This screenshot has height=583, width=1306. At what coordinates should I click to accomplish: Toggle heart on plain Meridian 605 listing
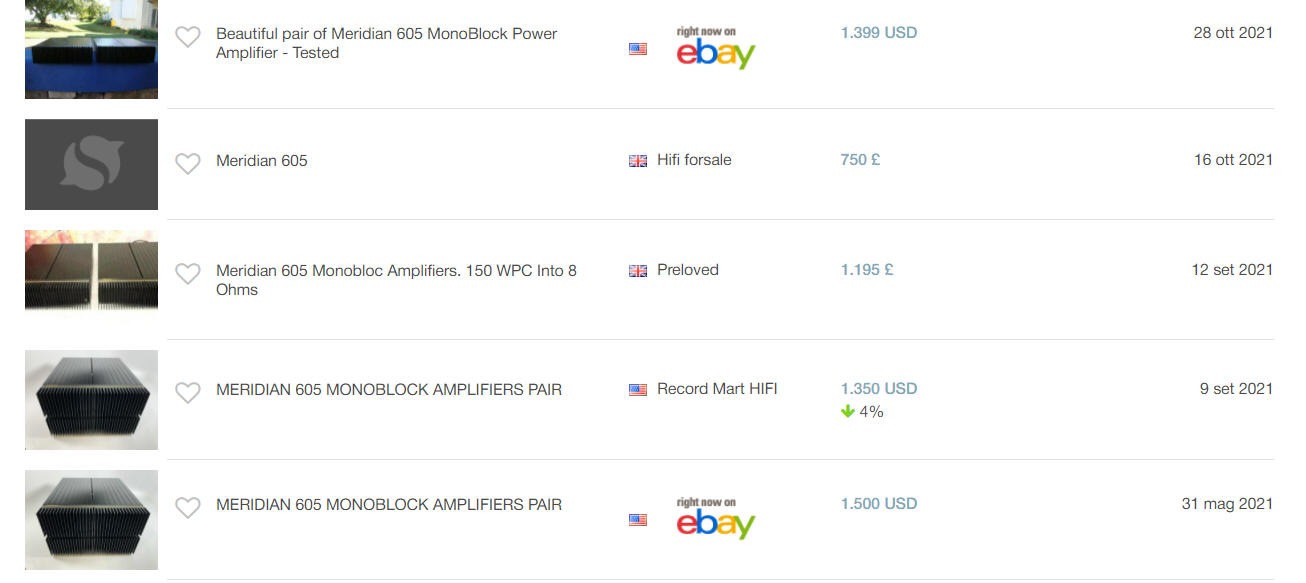coord(188,163)
